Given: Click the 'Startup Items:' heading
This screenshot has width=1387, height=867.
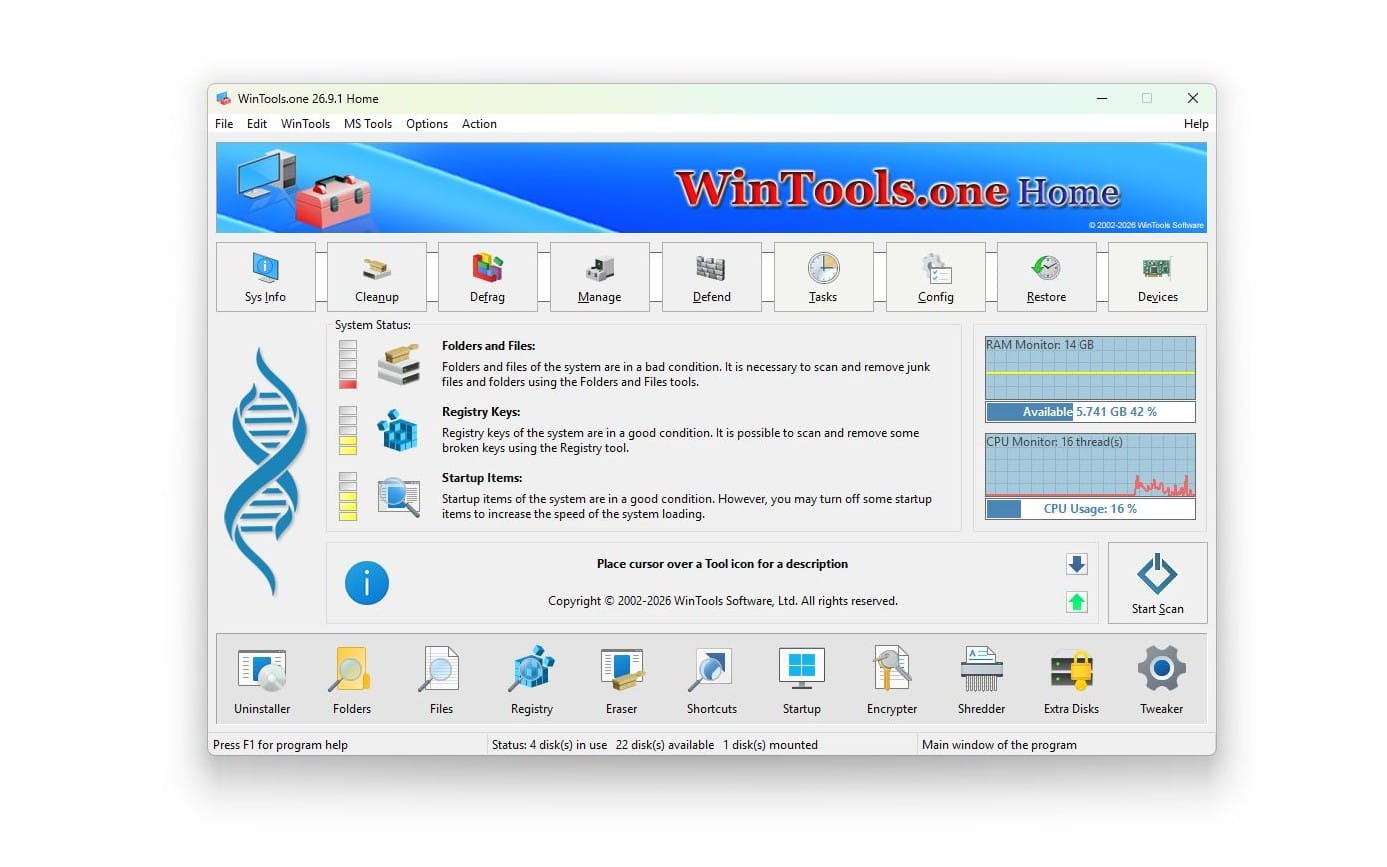Looking at the screenshot, I should pyautogui.click(x=482, y=478).
